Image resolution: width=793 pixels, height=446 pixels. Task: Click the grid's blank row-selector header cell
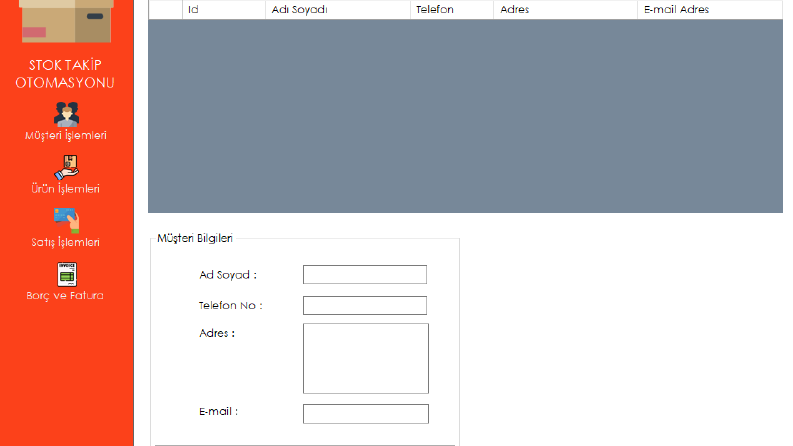[x=165, y=10]
